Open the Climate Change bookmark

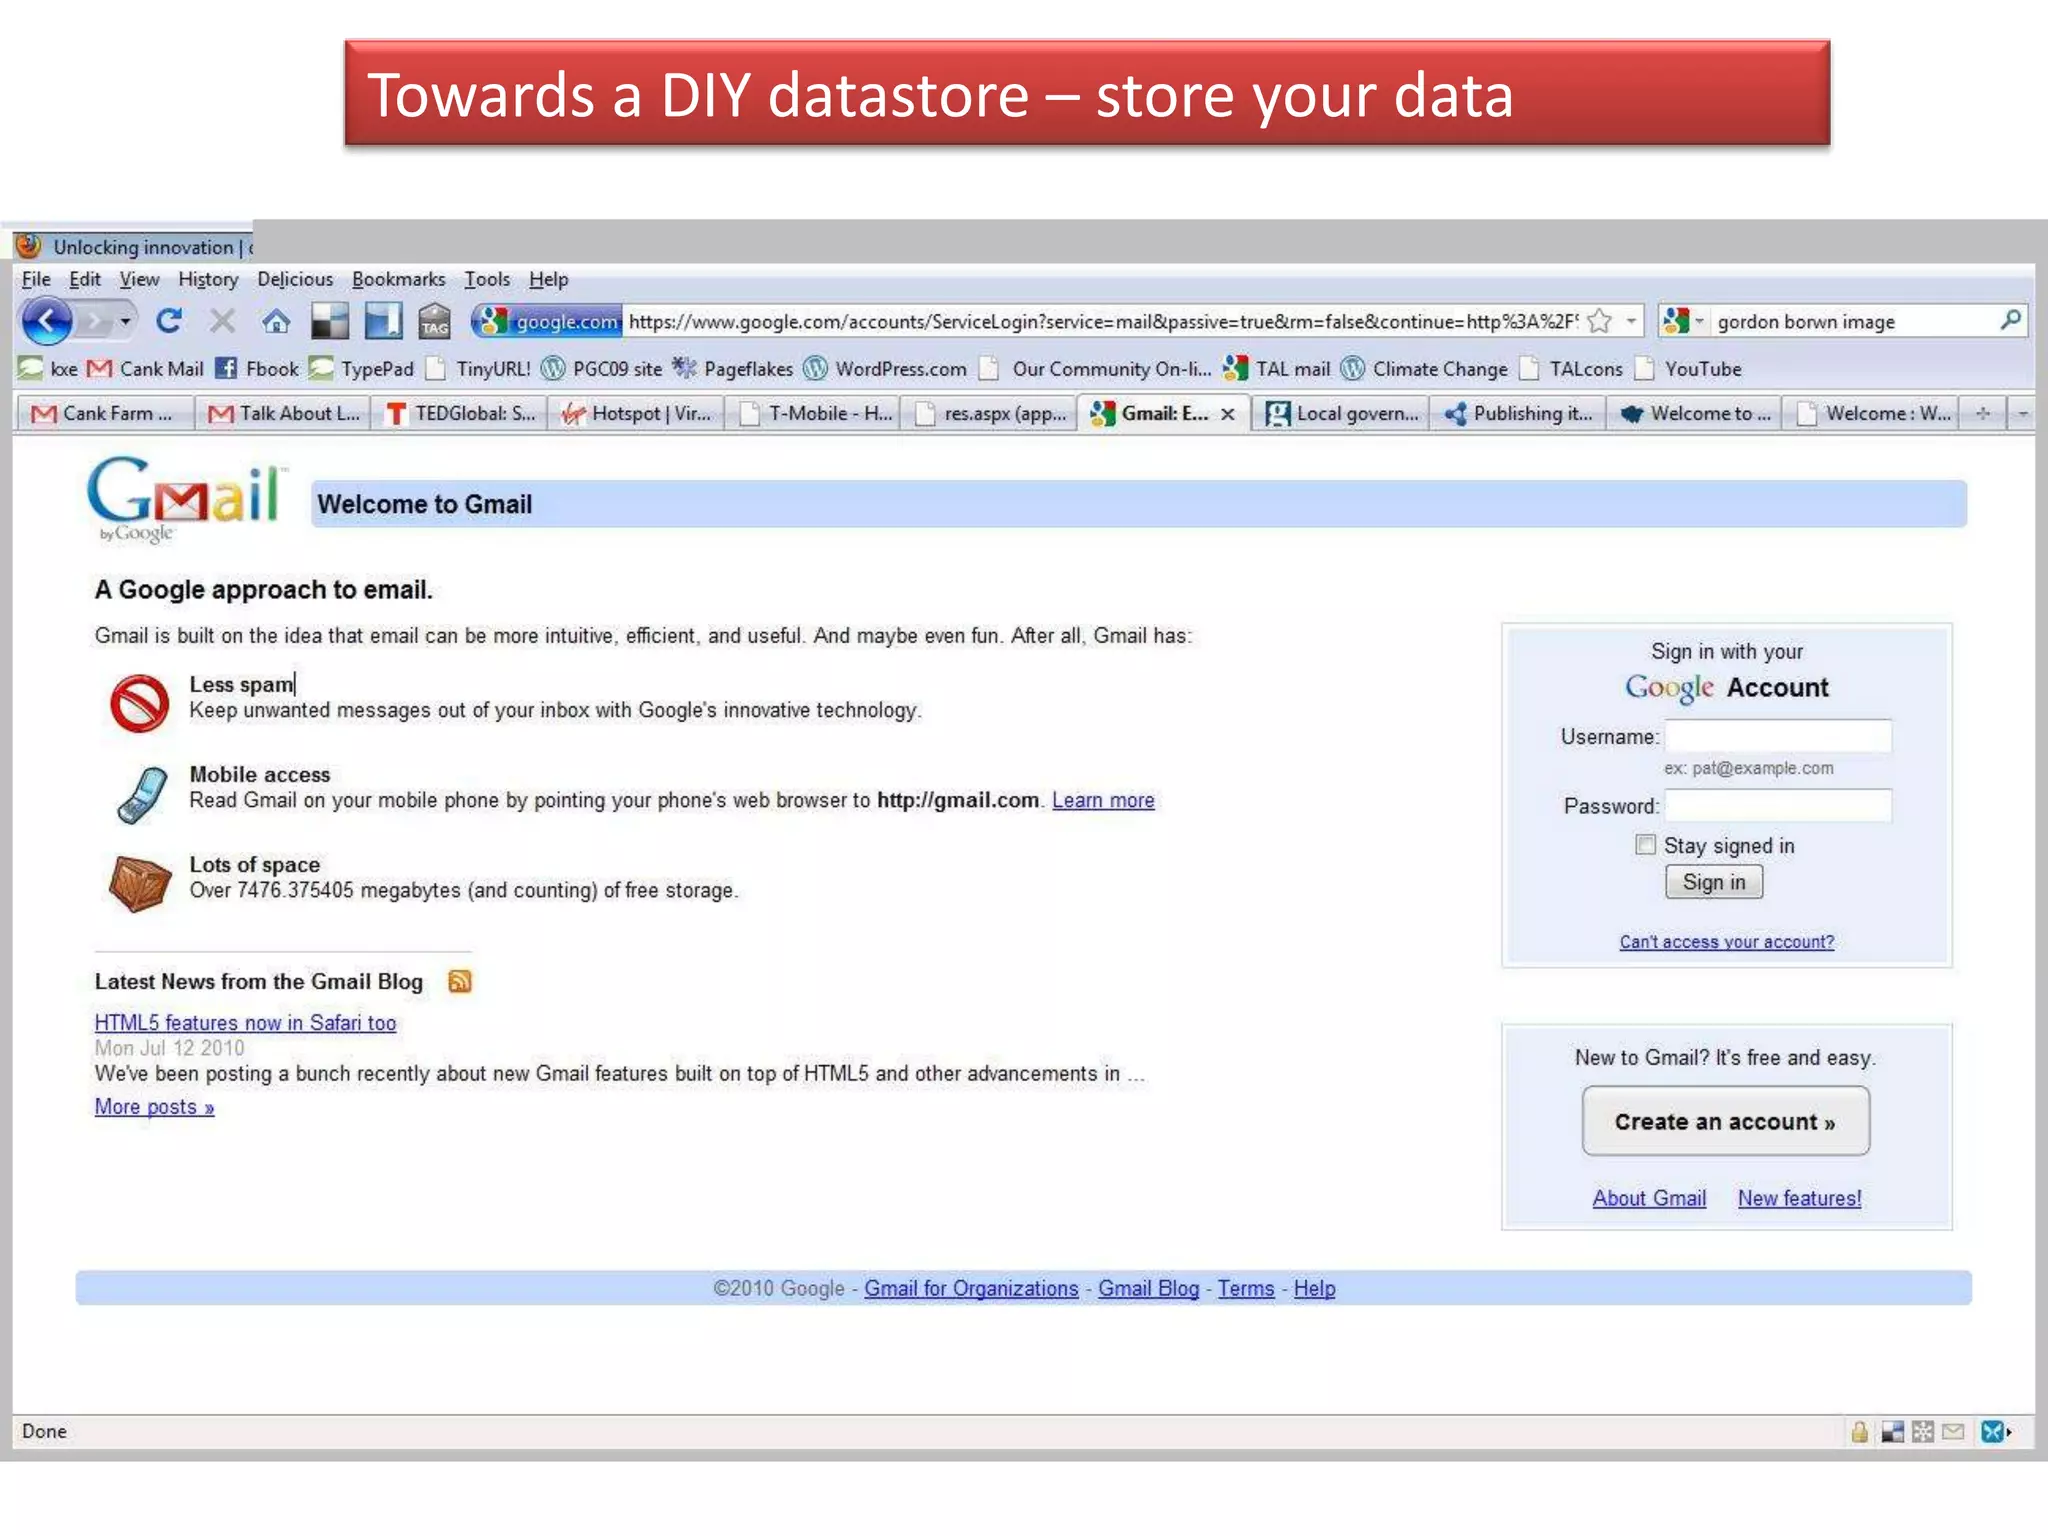pyautogui.click(x=1425, y=369)
